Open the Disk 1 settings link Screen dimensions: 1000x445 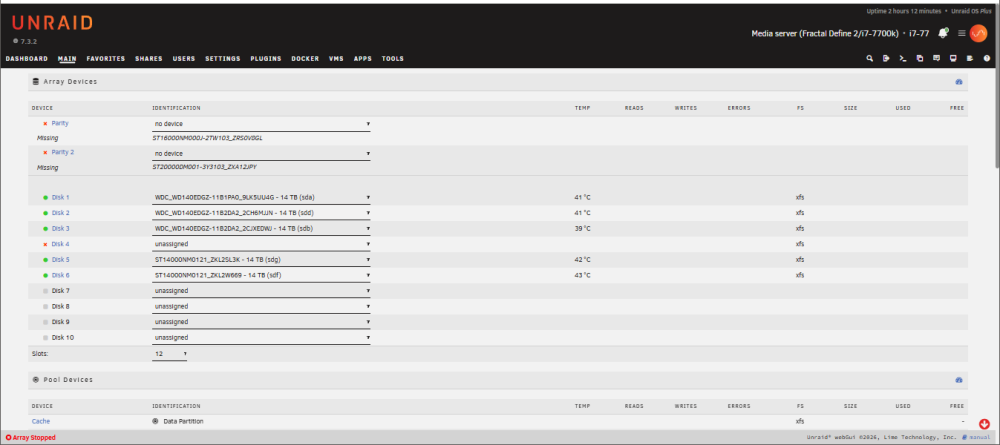(x=61, y=198)
